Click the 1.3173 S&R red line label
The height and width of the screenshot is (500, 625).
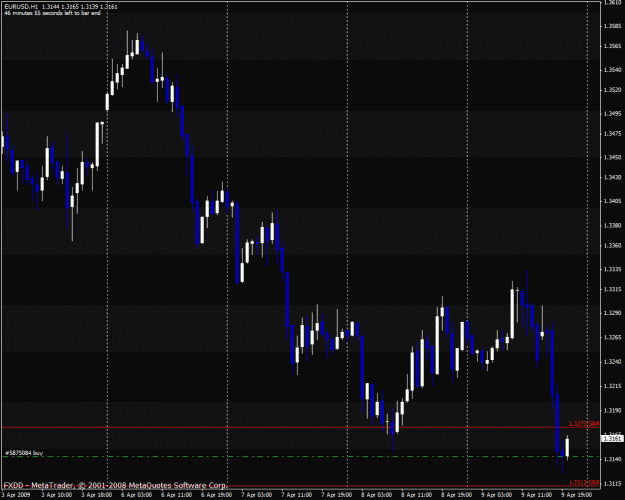click(x=584, y=424)
